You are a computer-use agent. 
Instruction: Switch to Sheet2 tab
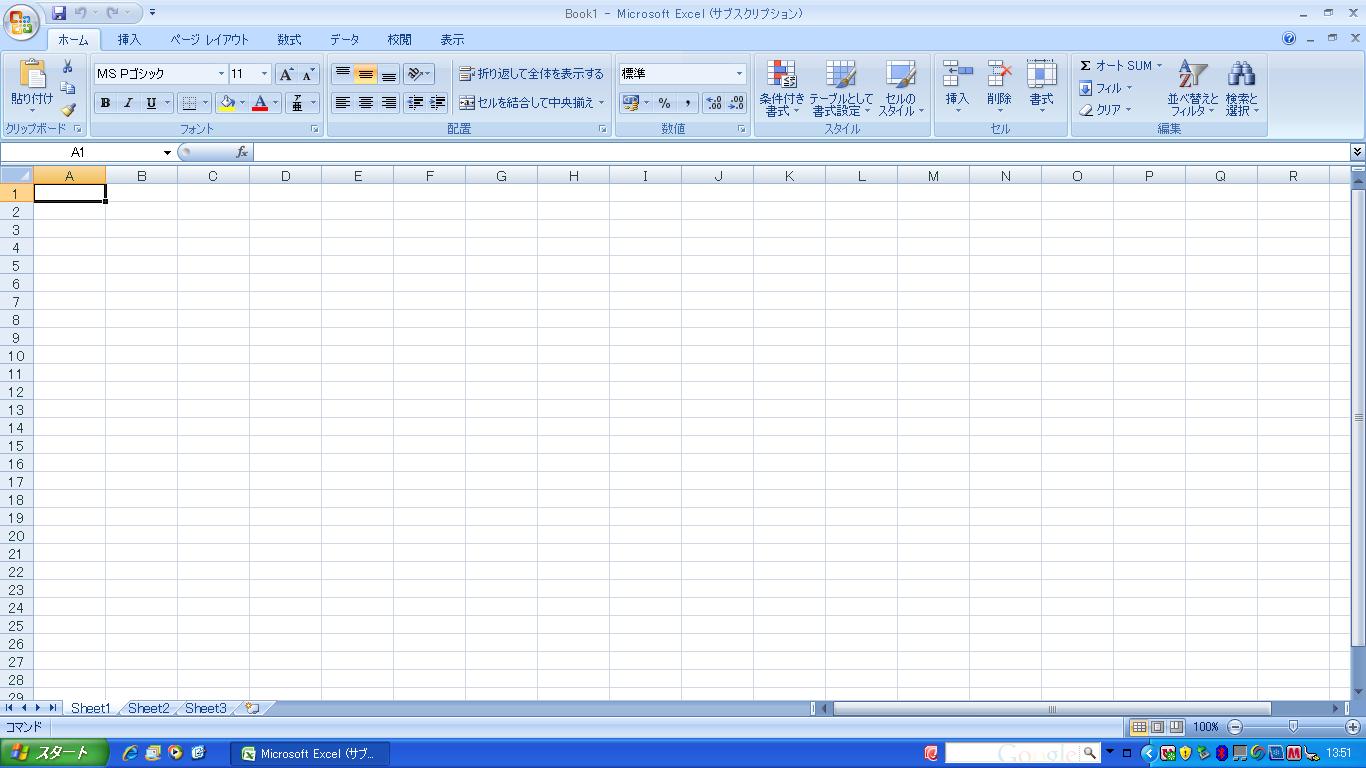click(148, 708)
